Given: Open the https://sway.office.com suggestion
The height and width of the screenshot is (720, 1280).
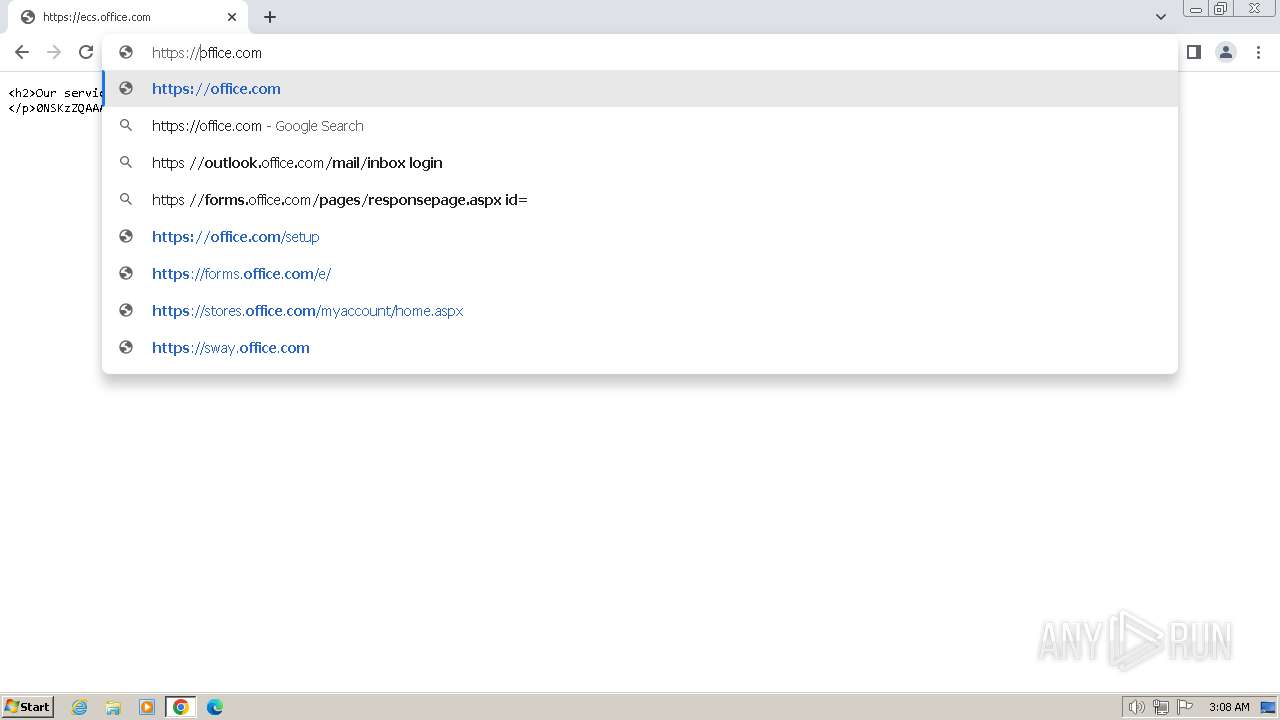Looking at the screenshot, I should (x=640, y=348).
